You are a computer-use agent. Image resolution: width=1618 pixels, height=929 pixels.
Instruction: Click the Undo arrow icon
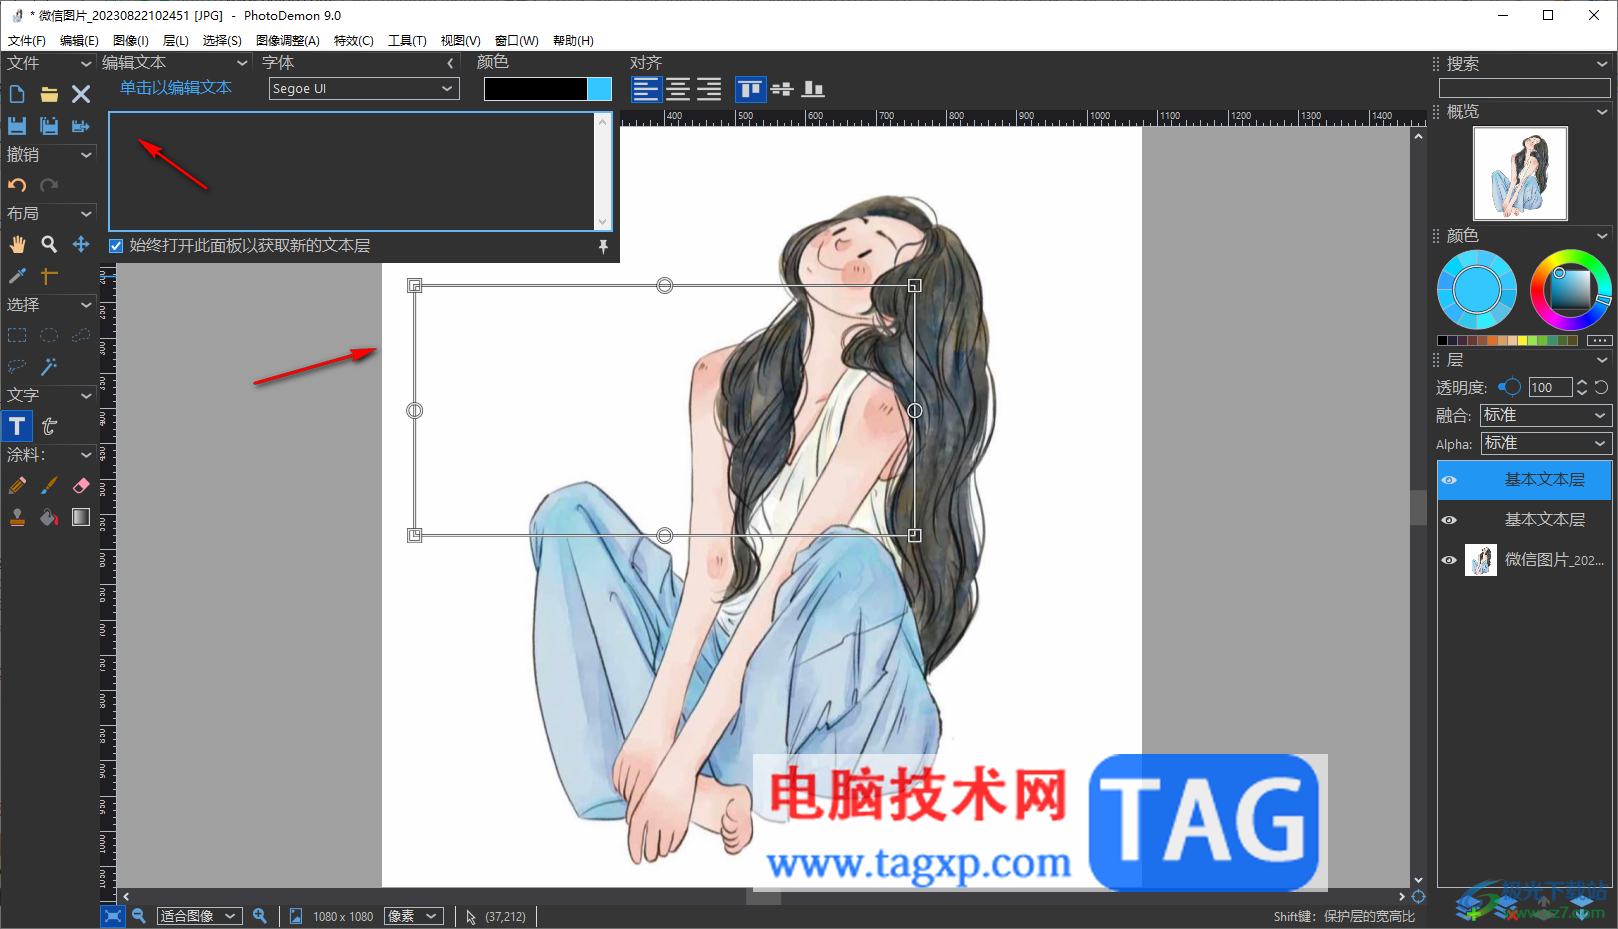17,185
